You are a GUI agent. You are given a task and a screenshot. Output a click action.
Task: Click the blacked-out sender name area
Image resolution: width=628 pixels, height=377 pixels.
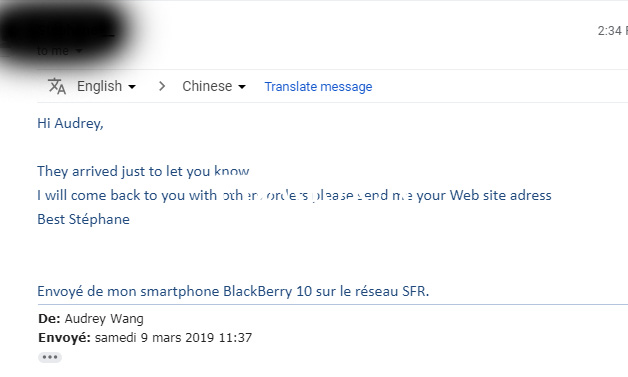click(x=64, y=32)
